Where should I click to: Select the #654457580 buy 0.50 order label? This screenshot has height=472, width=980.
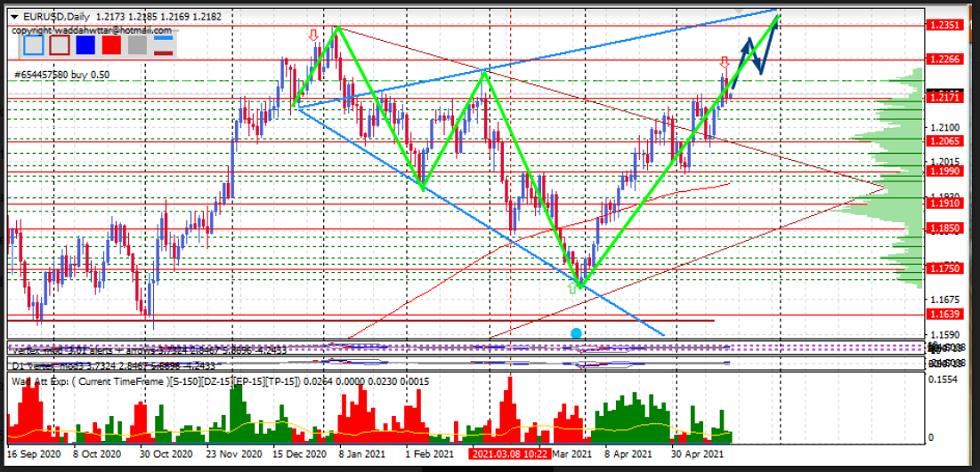click(62, 74)
